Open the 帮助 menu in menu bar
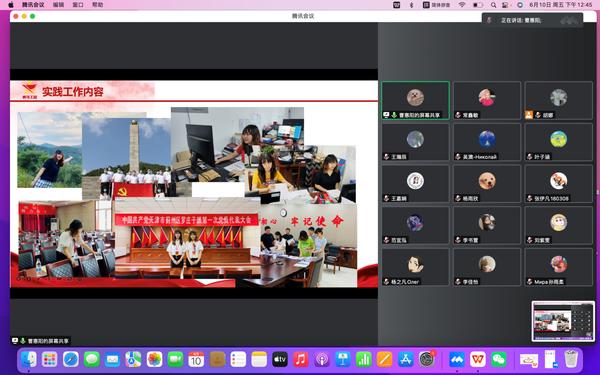 click(x=98, y=5)
